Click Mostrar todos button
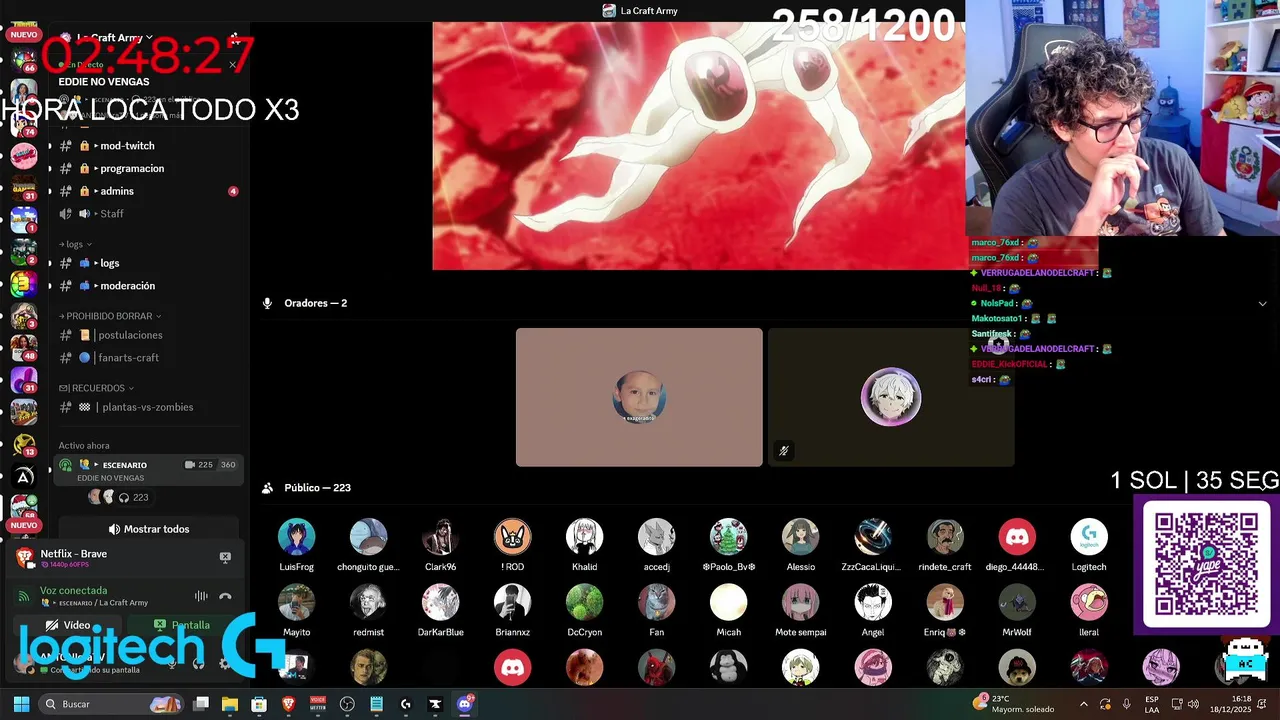Screen dimensions: 1280x720 pos(148,529)
